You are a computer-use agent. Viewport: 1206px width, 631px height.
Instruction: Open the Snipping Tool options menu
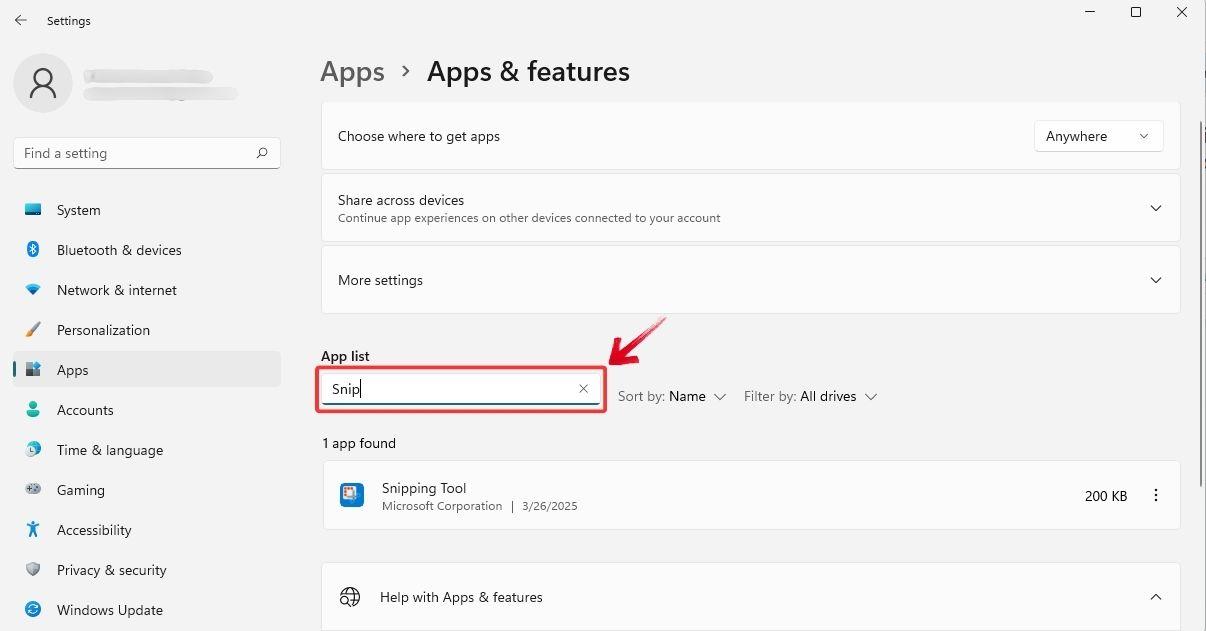coord(1156,495)
